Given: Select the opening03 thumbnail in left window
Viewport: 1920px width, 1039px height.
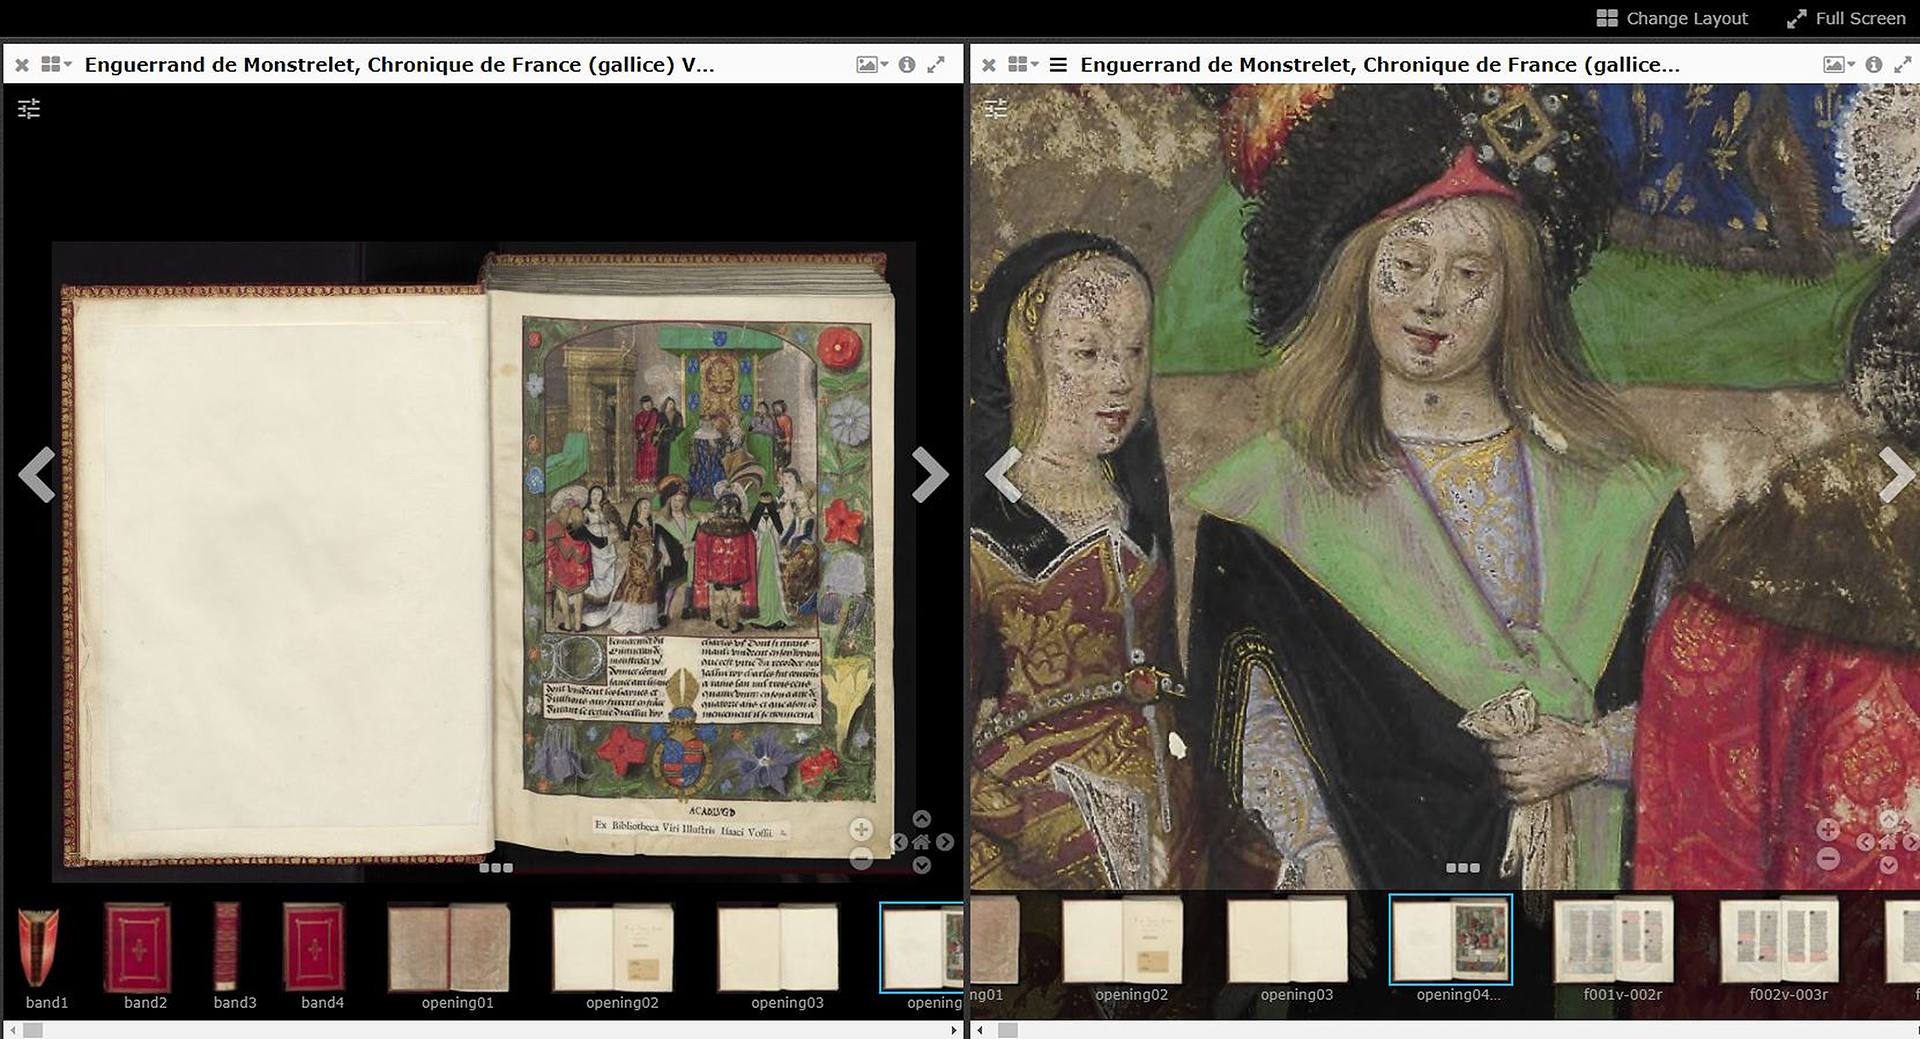Looking at the screenshot, I should (x=779, y=948).
